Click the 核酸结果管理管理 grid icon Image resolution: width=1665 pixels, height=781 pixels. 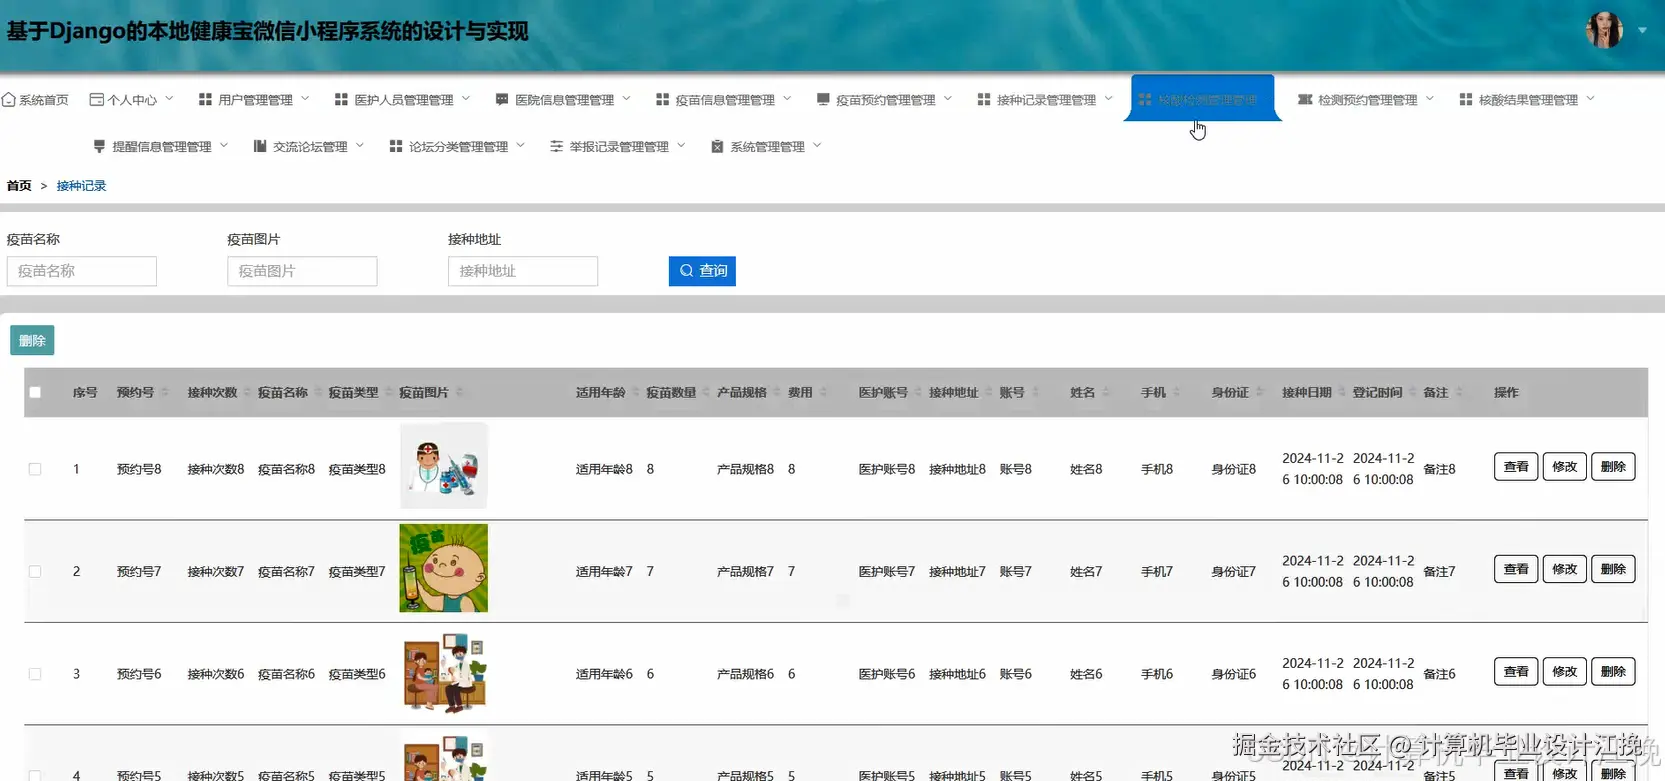(1466, 99)
